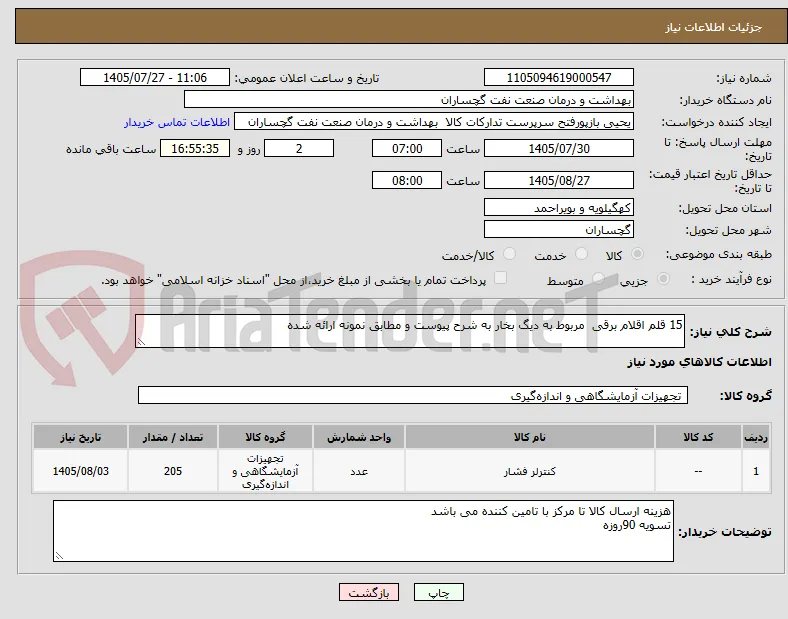Screen dimensions: 788x619
Task: Click the need date cell 1405/08/03
Action: pos(80,471)
